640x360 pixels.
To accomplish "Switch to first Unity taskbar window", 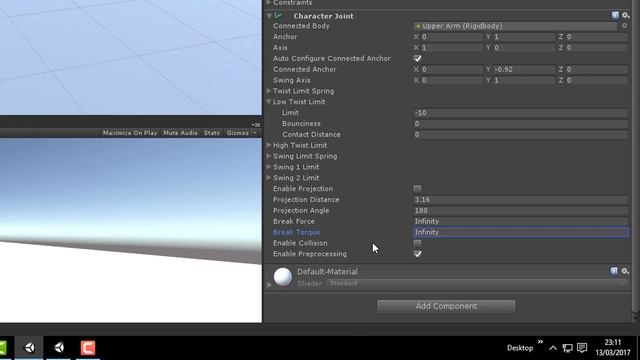I will (29, 348).
